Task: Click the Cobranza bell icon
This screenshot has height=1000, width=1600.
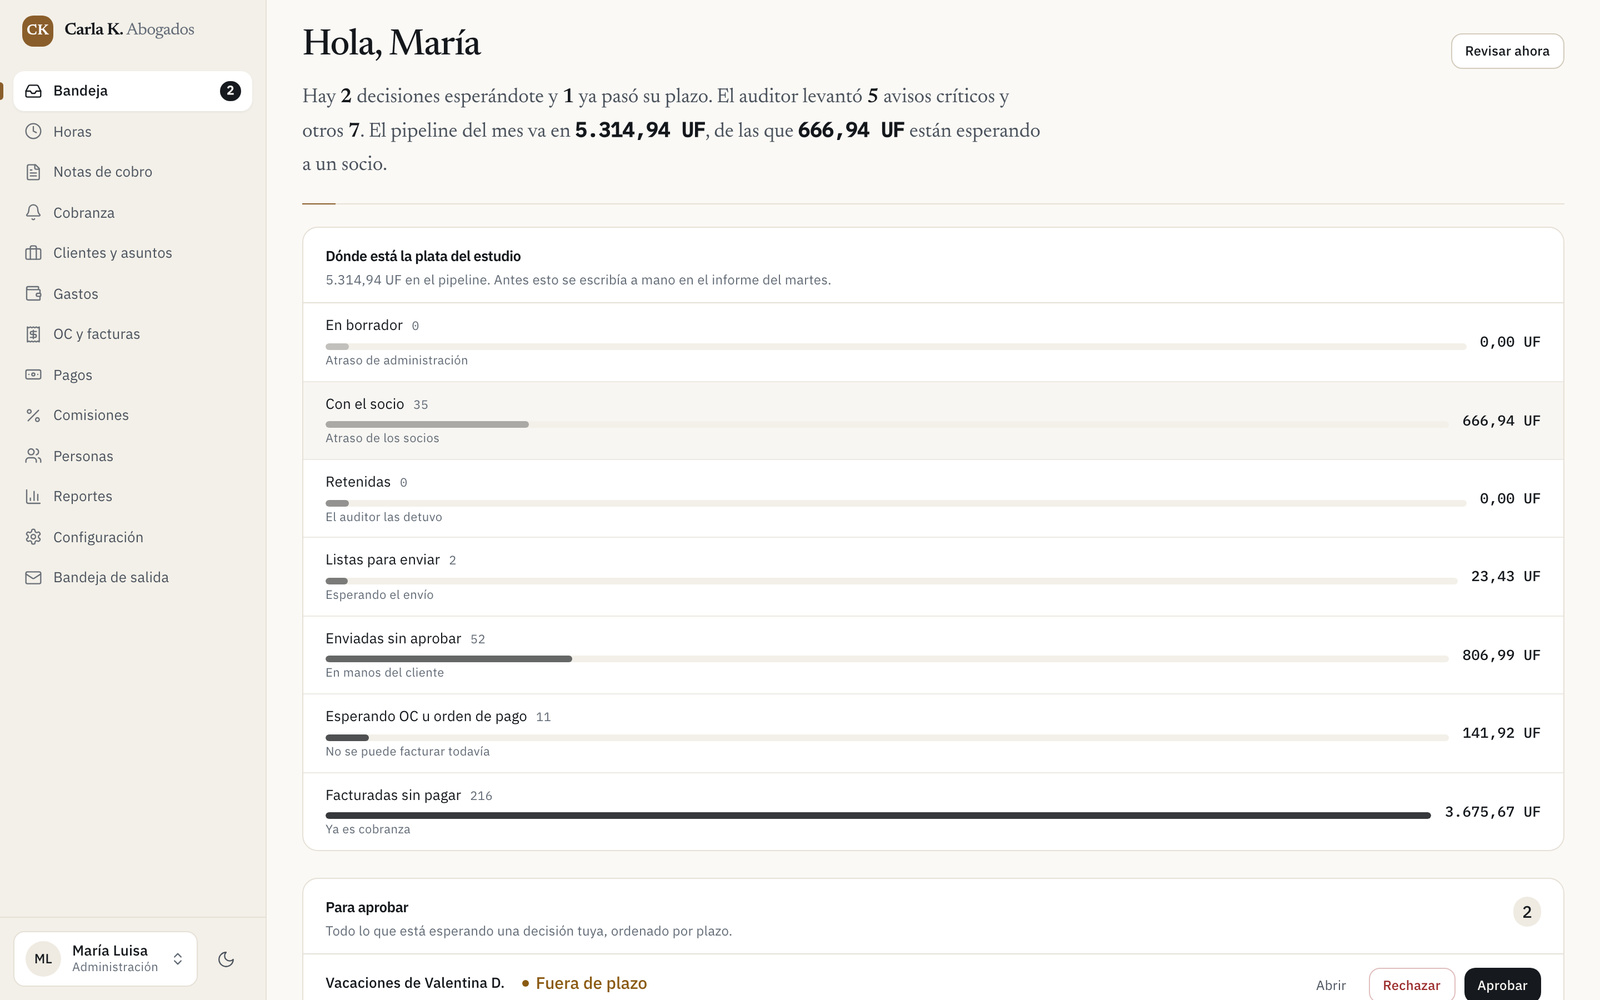Action: [33, 212]
